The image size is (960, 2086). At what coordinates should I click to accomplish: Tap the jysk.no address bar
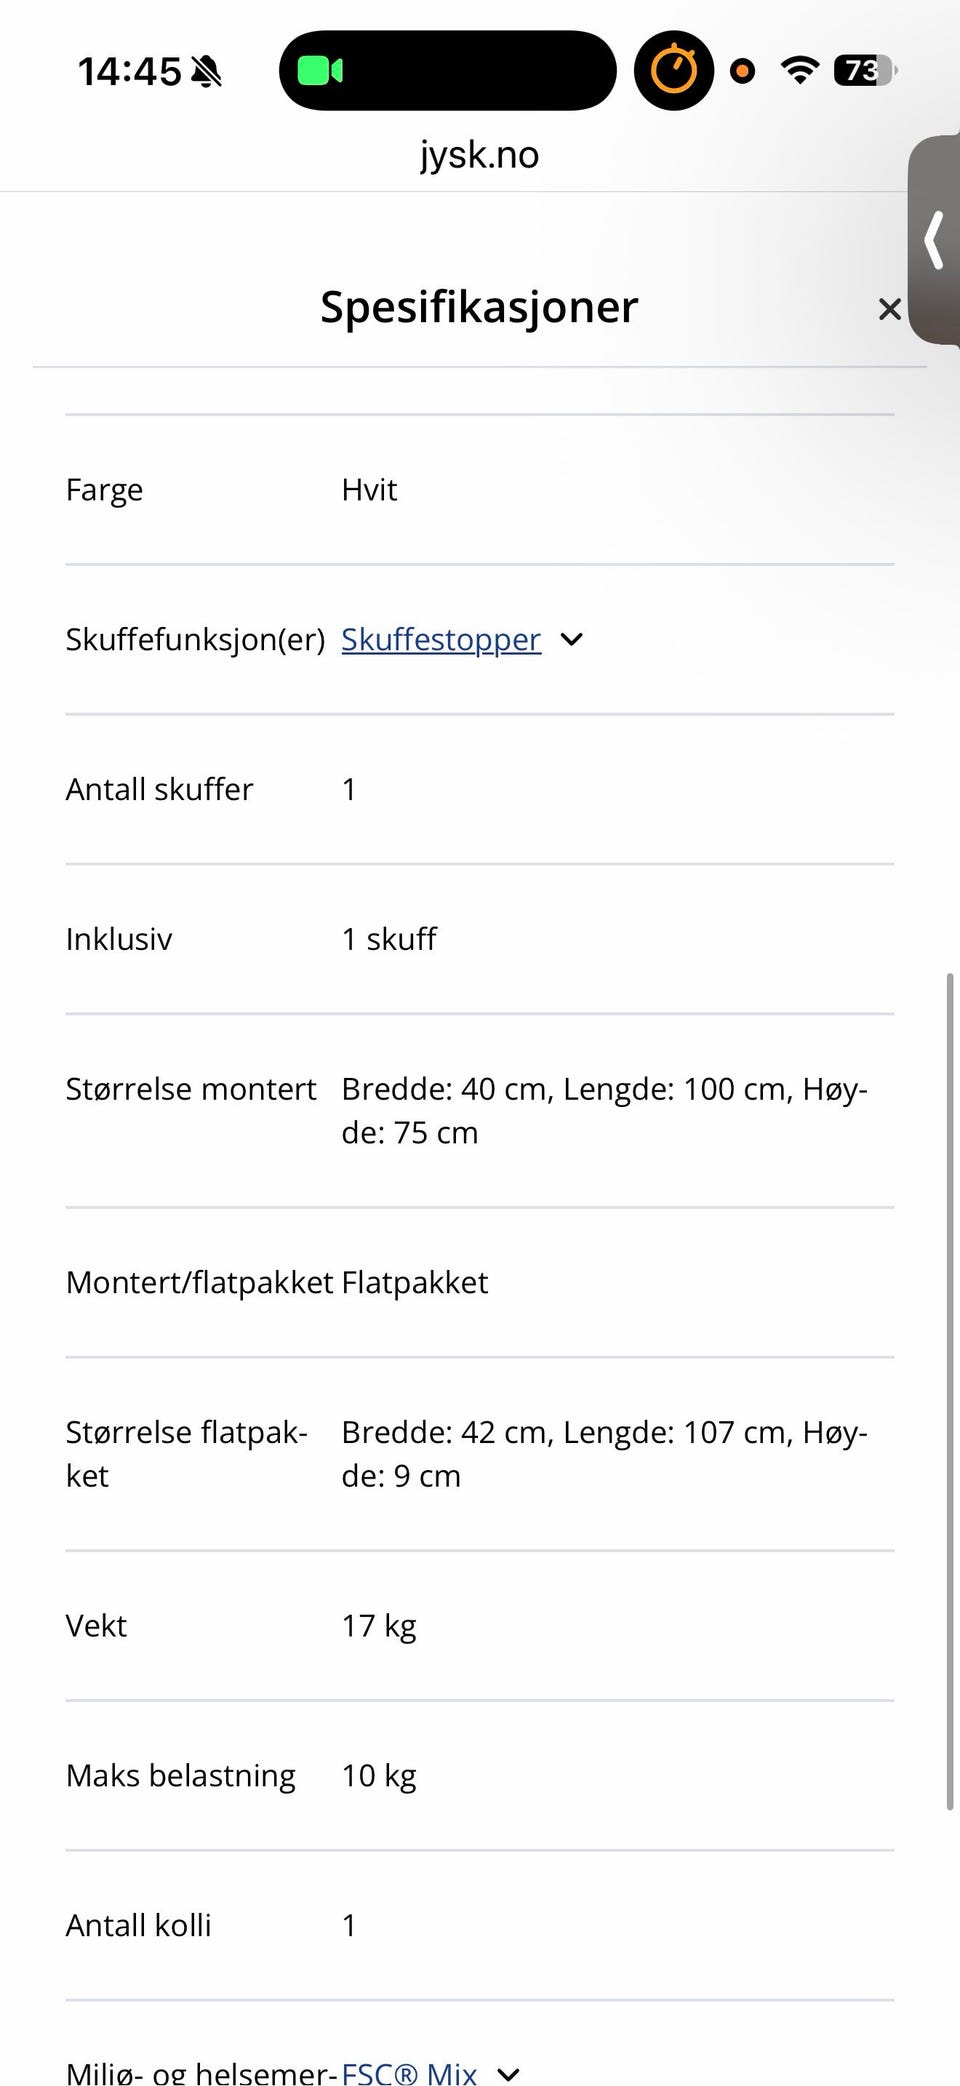pos(480,155)
